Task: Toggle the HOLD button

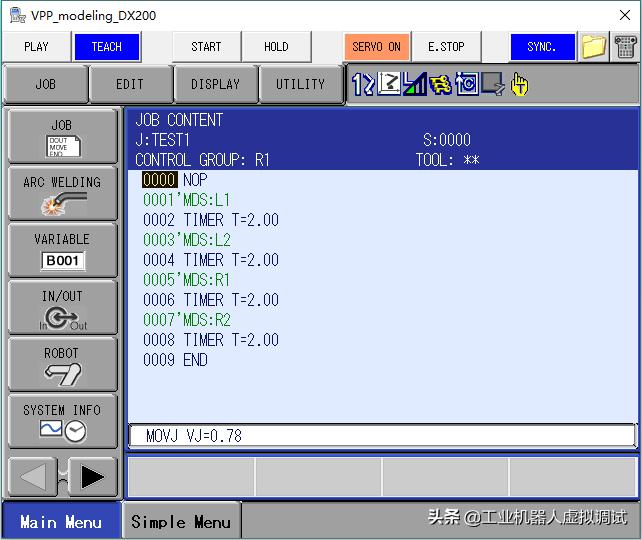Action: coord(276,47)
